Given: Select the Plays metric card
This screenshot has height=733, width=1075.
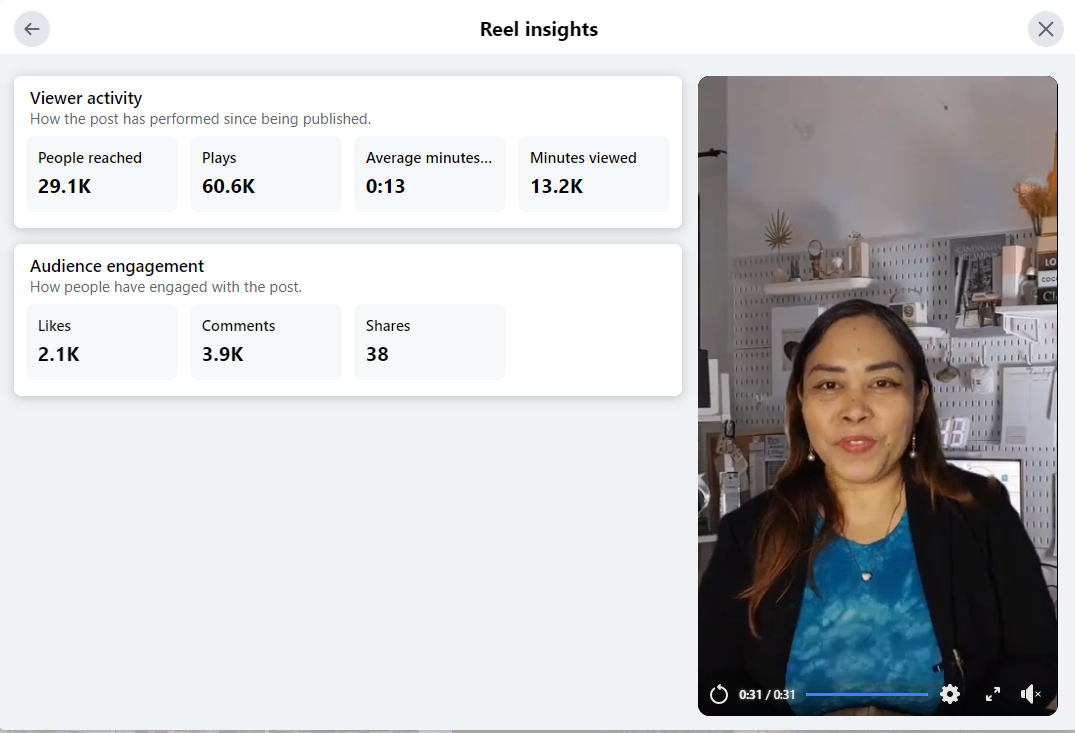Looking at the screenshot, I should [x=266, y=173].
